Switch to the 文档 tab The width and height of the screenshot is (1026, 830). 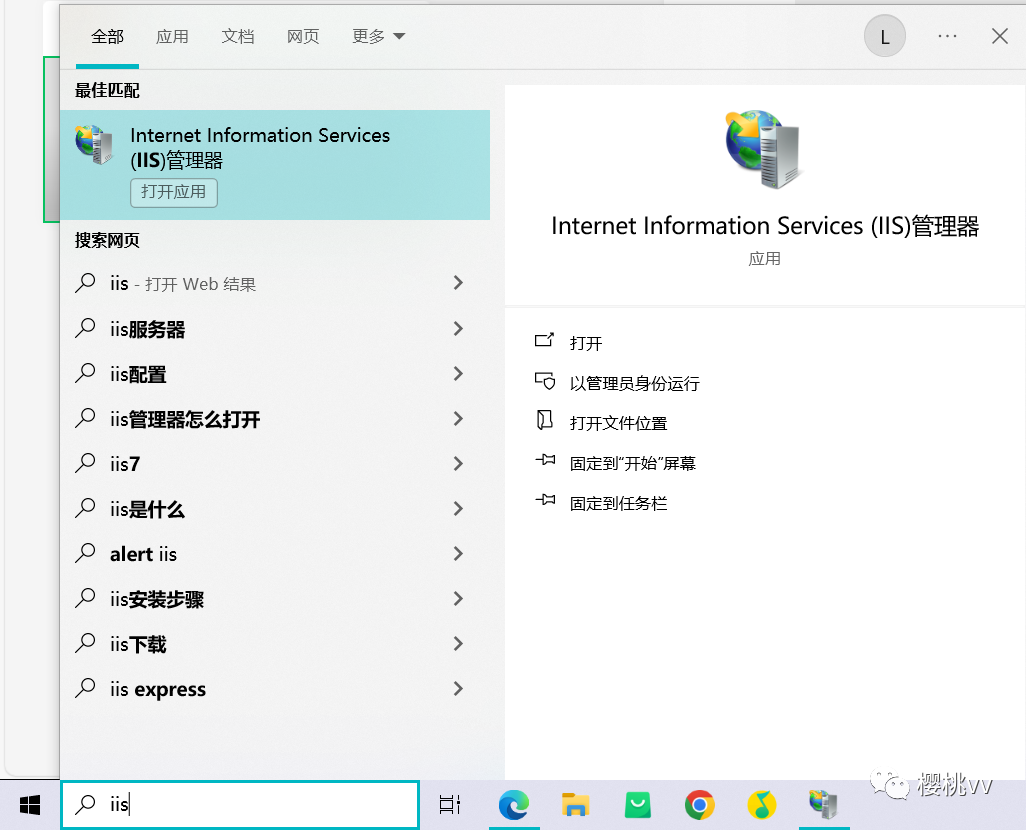(238, 36)
